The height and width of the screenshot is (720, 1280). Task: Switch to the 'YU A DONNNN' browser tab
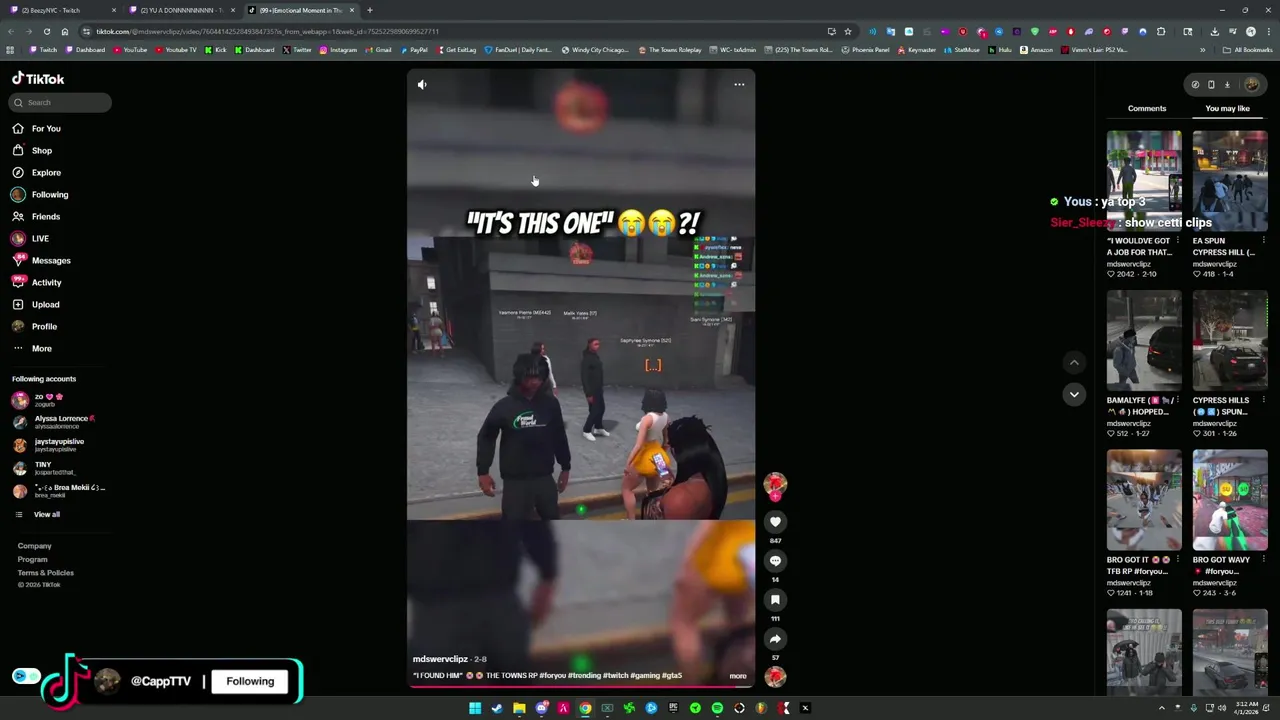181,10
